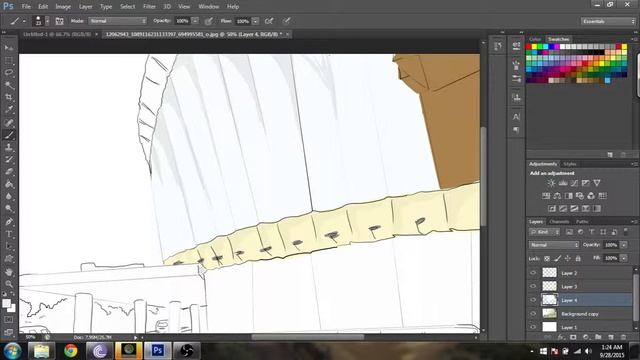Select the Horizontal Type tool
640x360 pixels.
9,234
